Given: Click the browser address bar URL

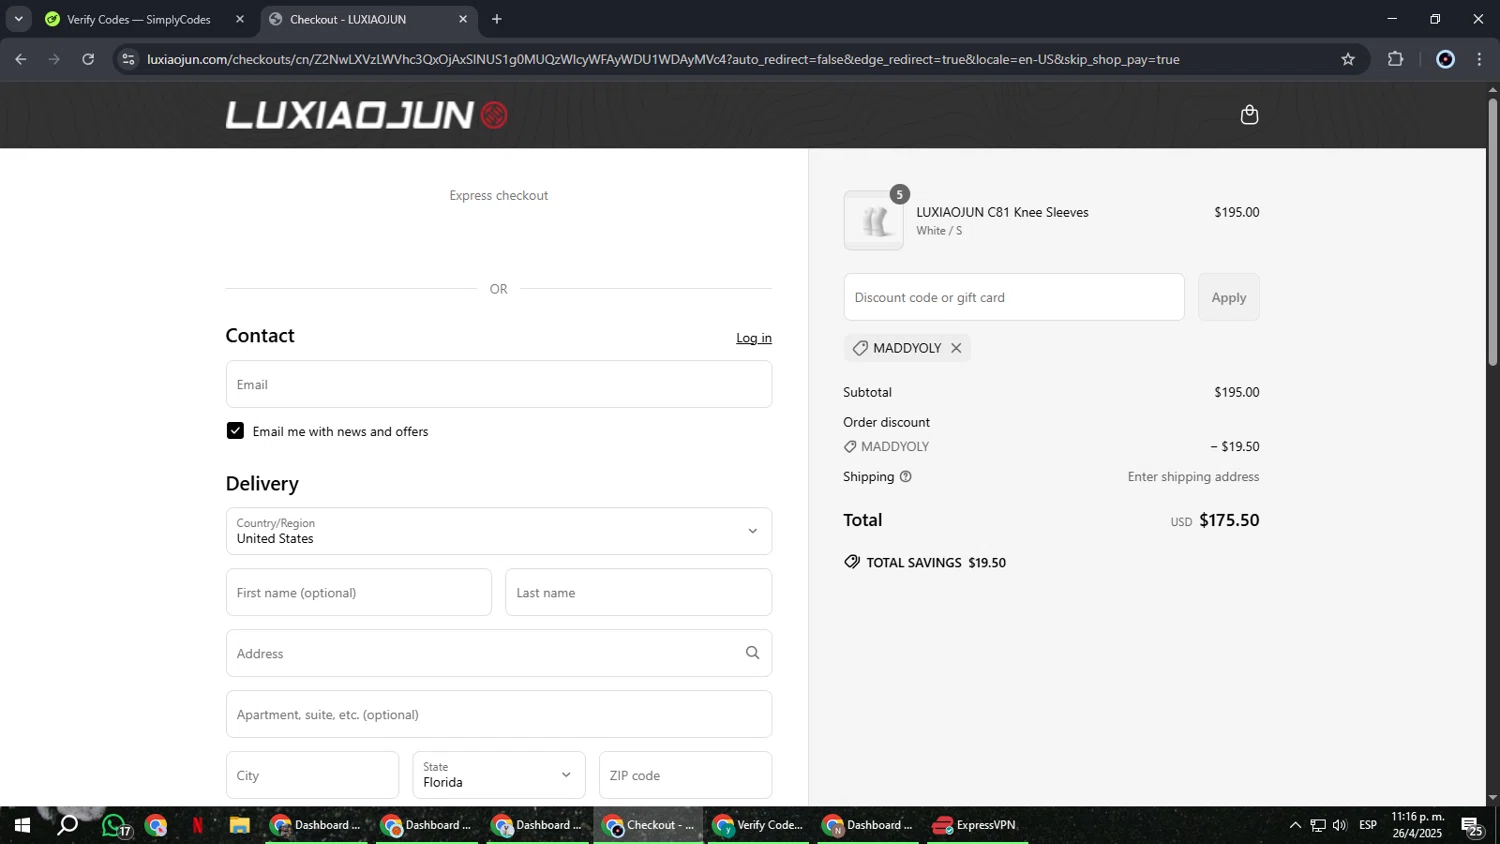Looking at the screenshot, I should click(x=663, y=59).
